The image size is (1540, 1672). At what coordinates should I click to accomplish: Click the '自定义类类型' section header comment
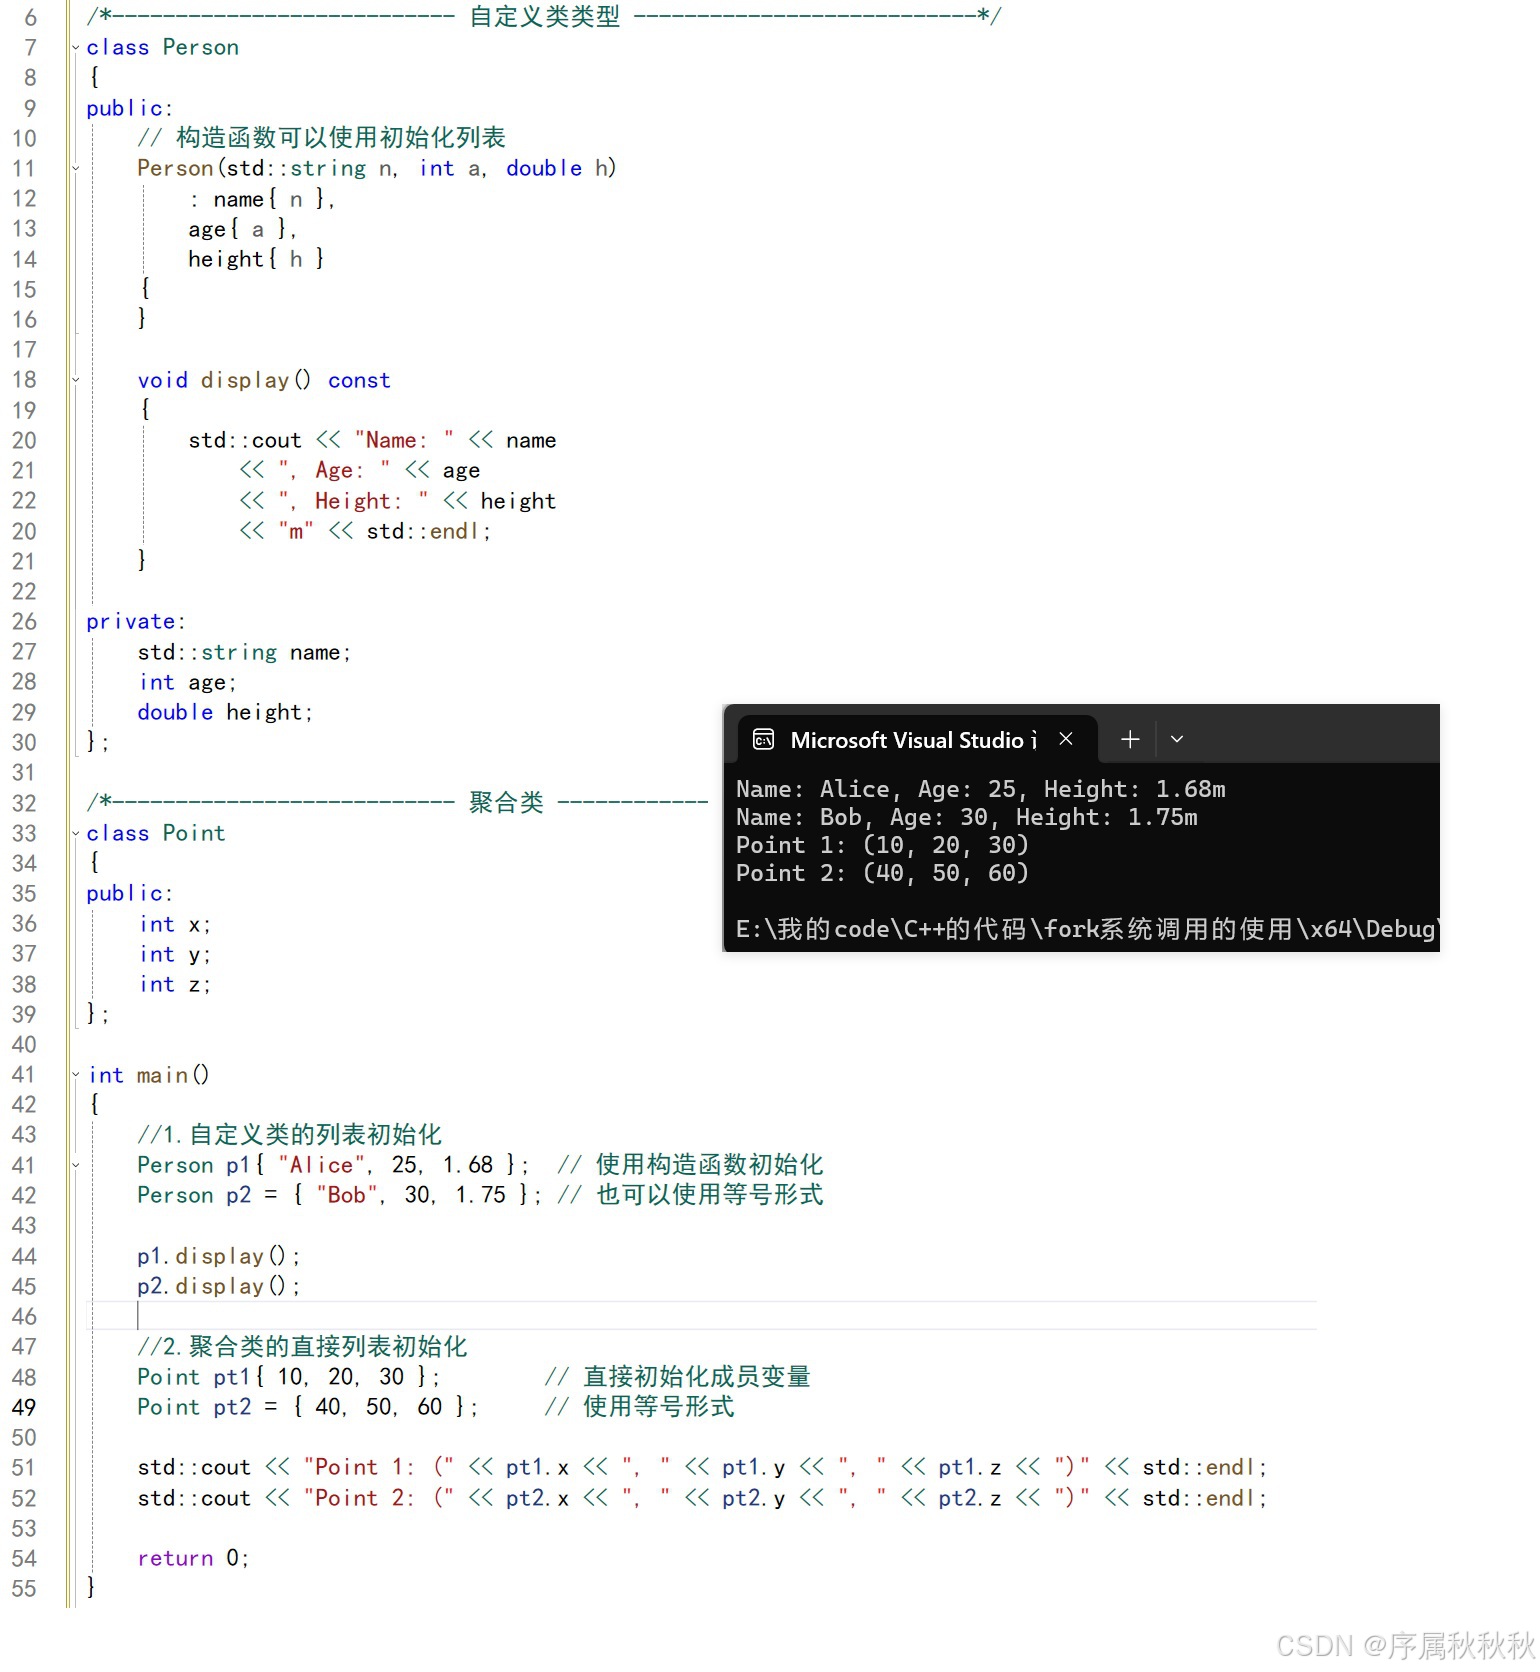(x=545, y=17)
